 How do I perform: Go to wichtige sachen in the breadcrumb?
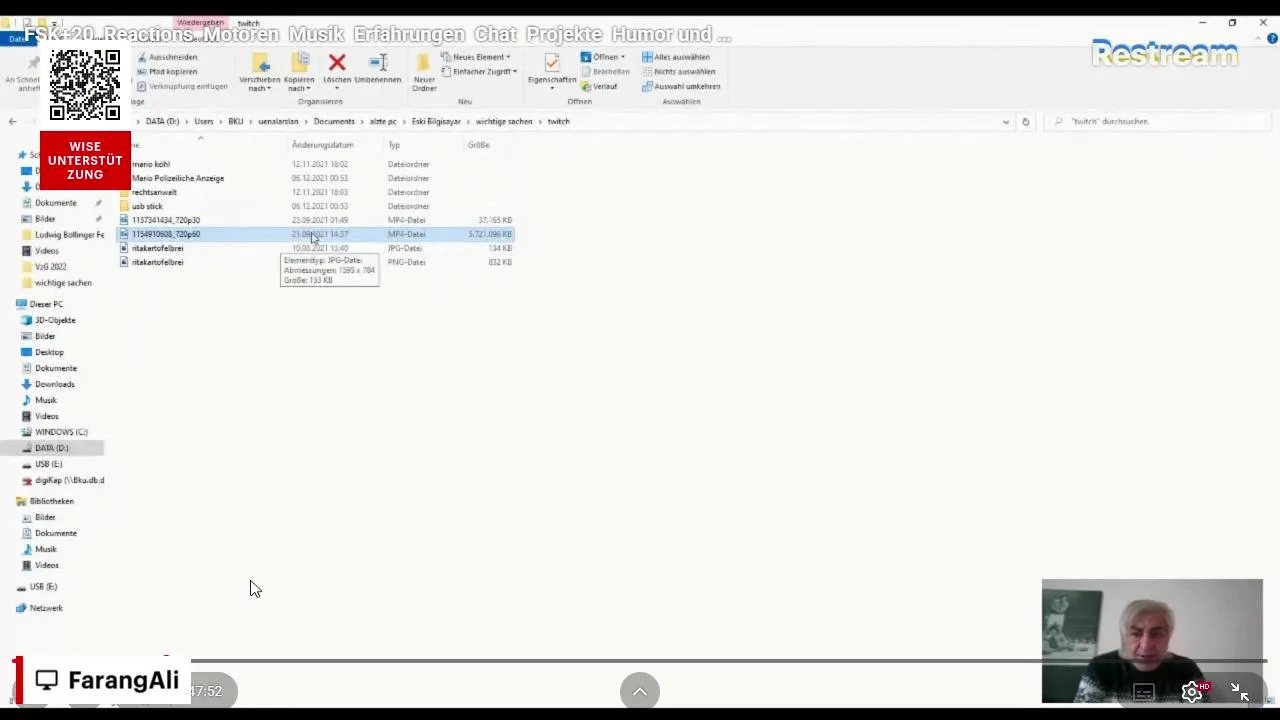[x=504, y=121]
